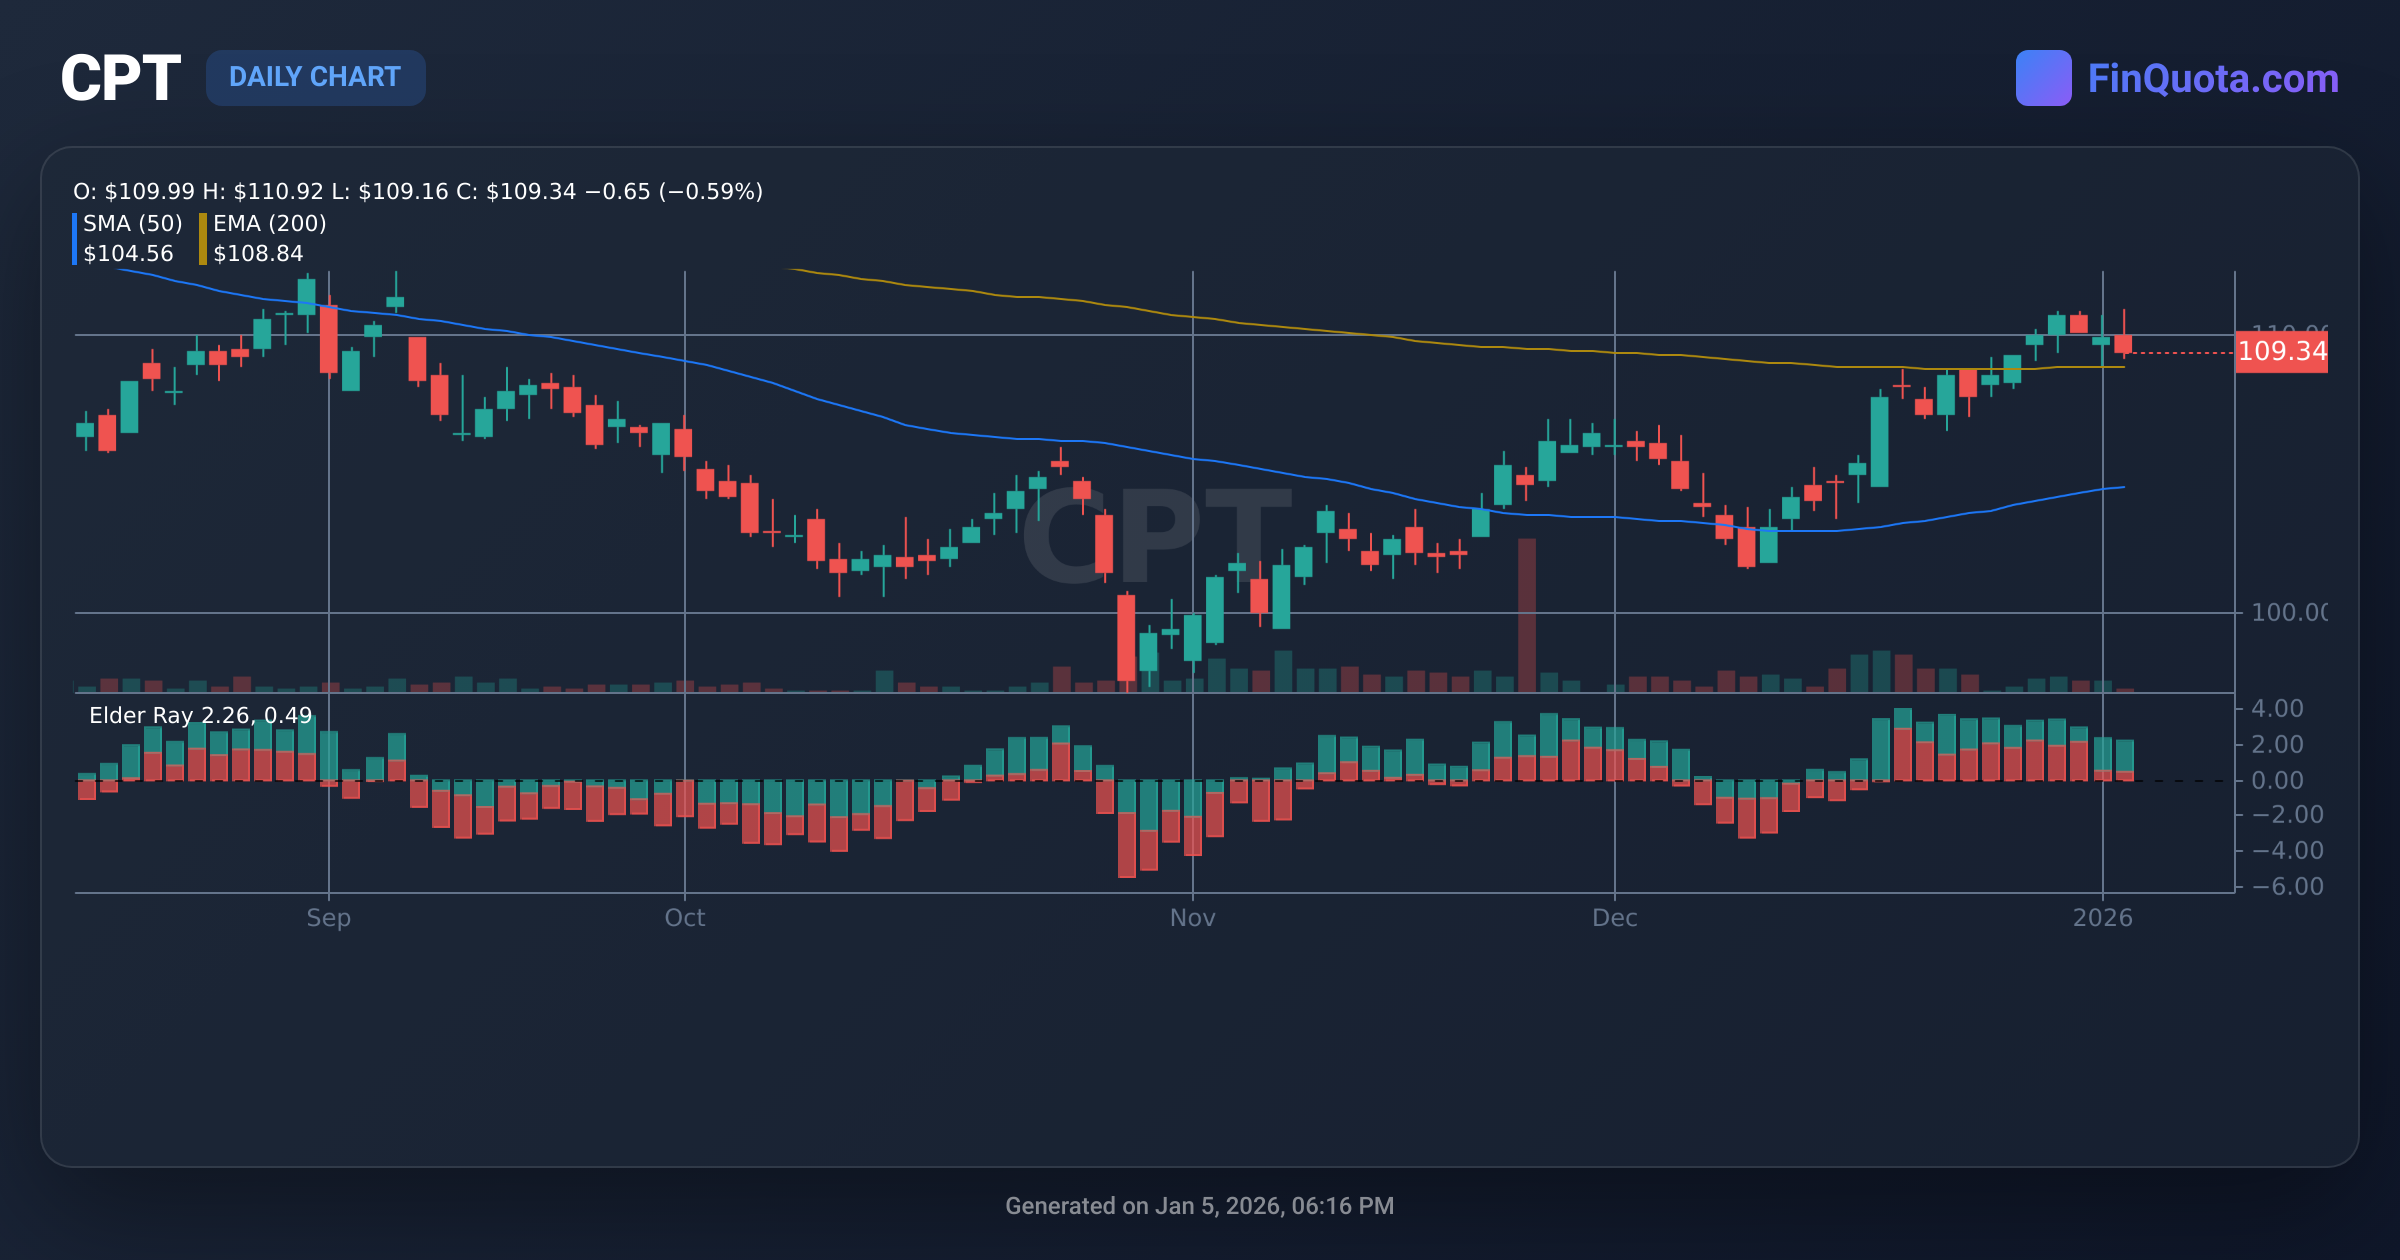Viewport: 2400px width, 1260px height.
Task: Open the DAILY CHART timeframe selector
Action: tap(315, 77)
